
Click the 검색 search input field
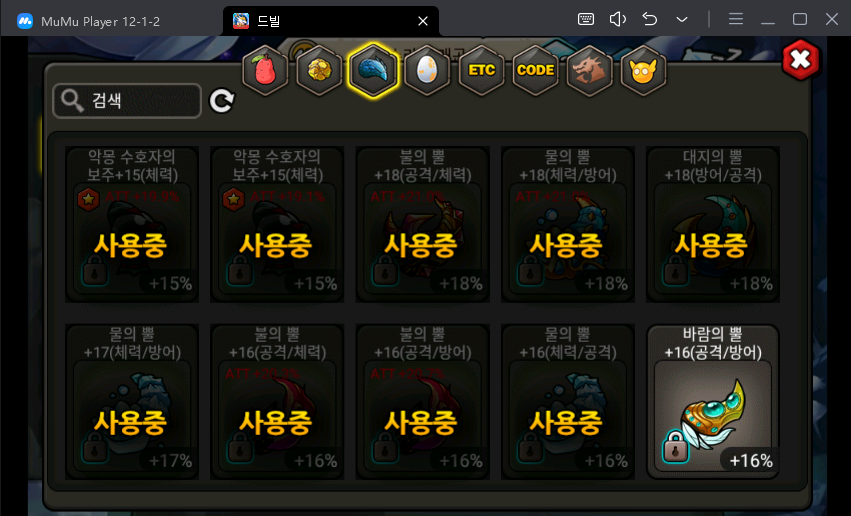point(127,101)
